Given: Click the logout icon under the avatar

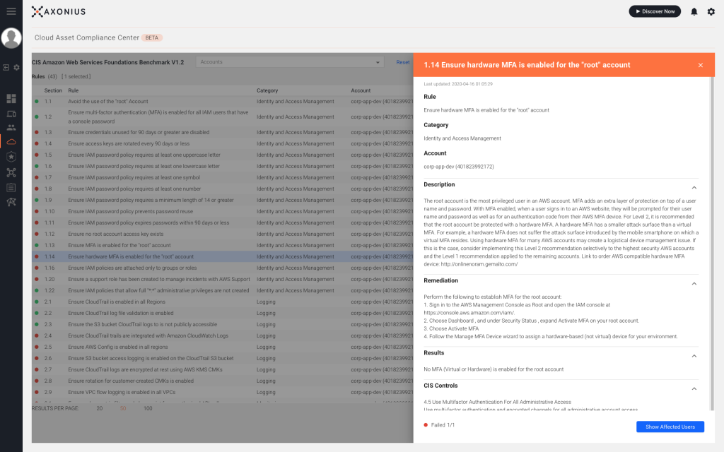Looking at the screenshot, I should click(x=6, y=67).
